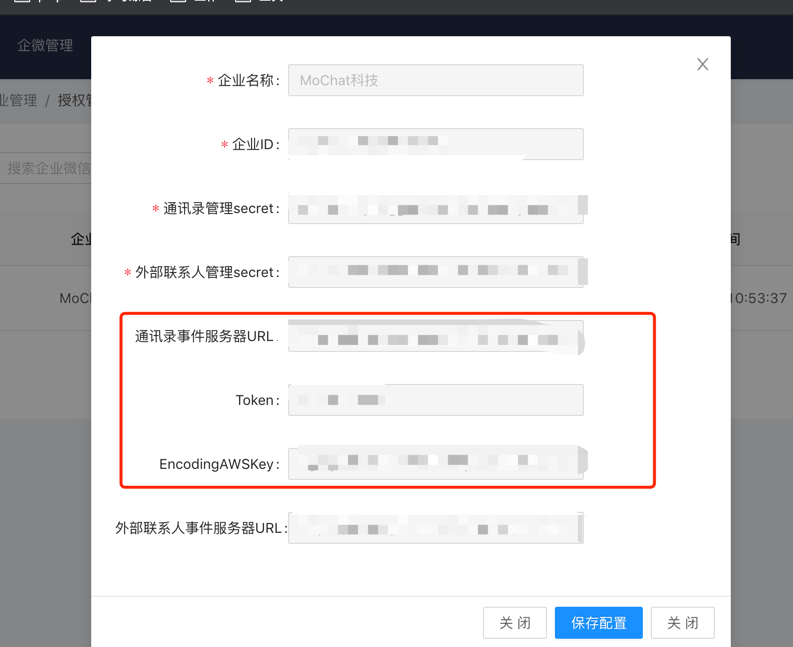The image size is (793, 647).
Task: Click the 10:53:37 timestamp cell
Action: tap(759, 298)
